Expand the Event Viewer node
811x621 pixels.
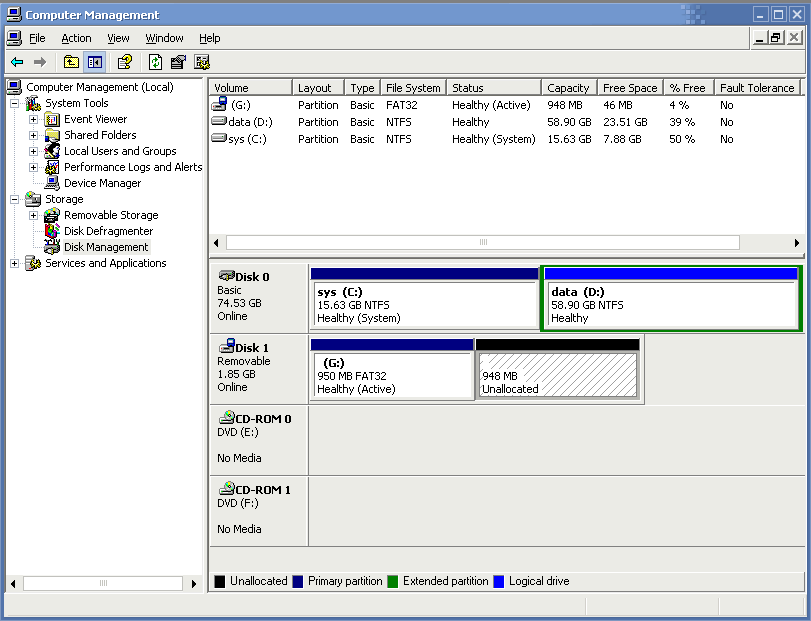coord(33,119)
